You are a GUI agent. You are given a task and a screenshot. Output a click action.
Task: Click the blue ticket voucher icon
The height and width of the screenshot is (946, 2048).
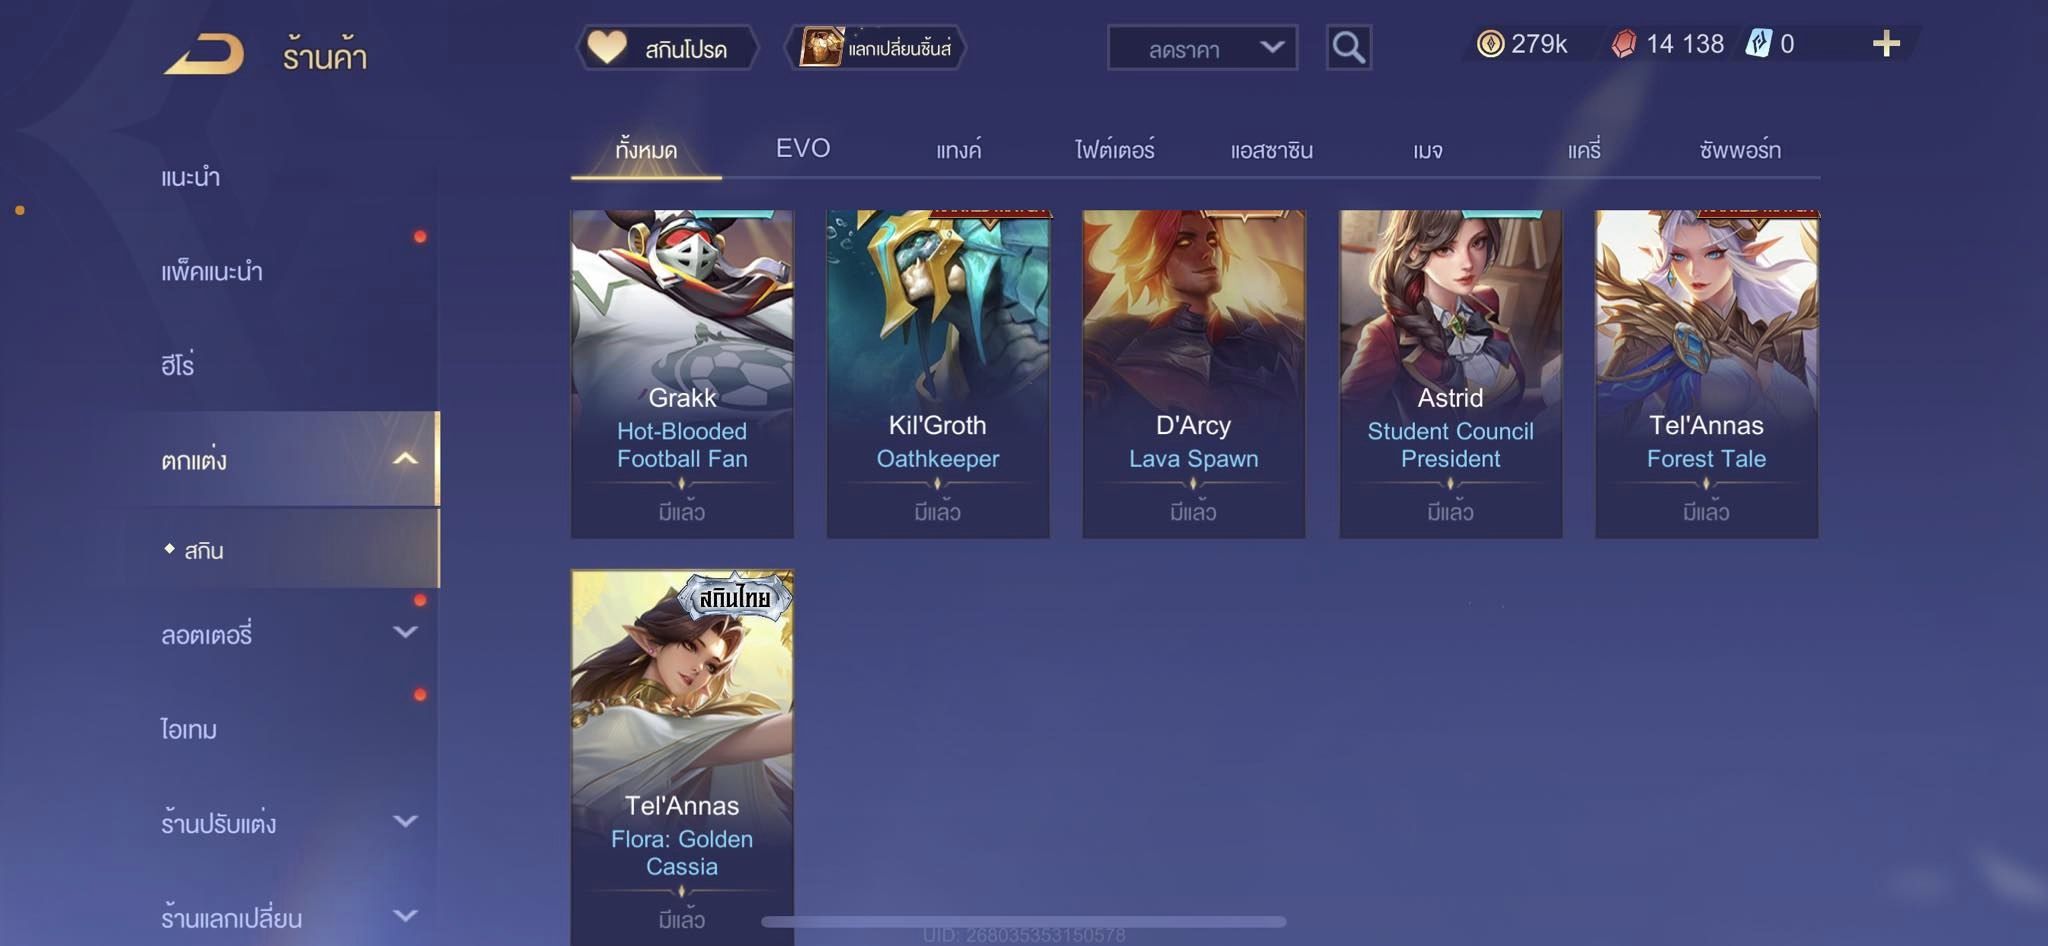1759,44
